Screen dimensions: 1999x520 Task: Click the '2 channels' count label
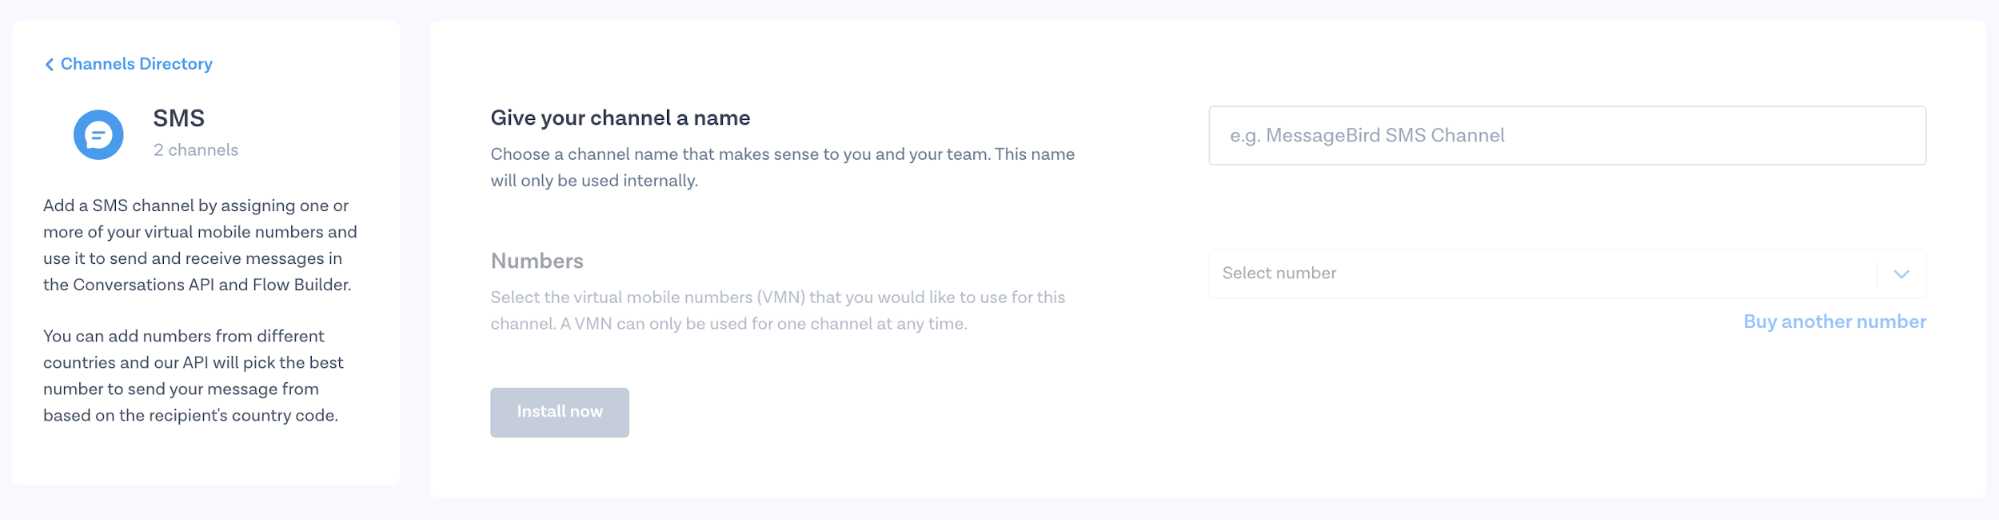[x=196, y=150]
